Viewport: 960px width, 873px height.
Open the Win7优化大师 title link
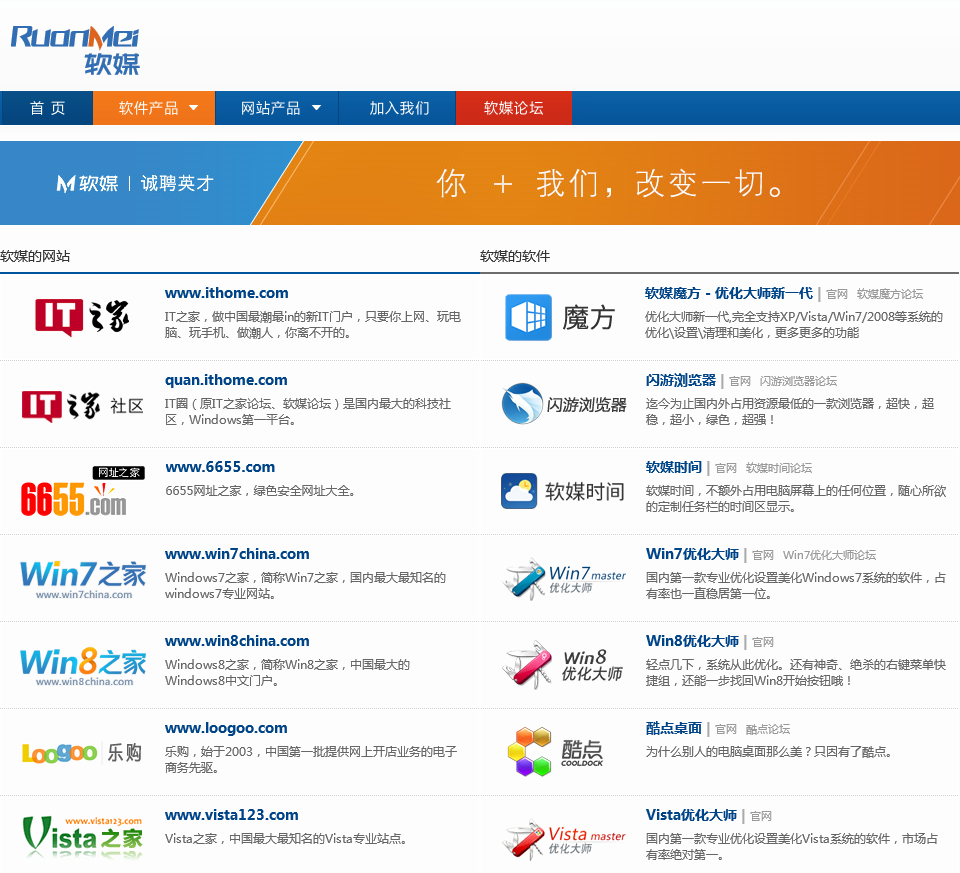tap(692, 554)
